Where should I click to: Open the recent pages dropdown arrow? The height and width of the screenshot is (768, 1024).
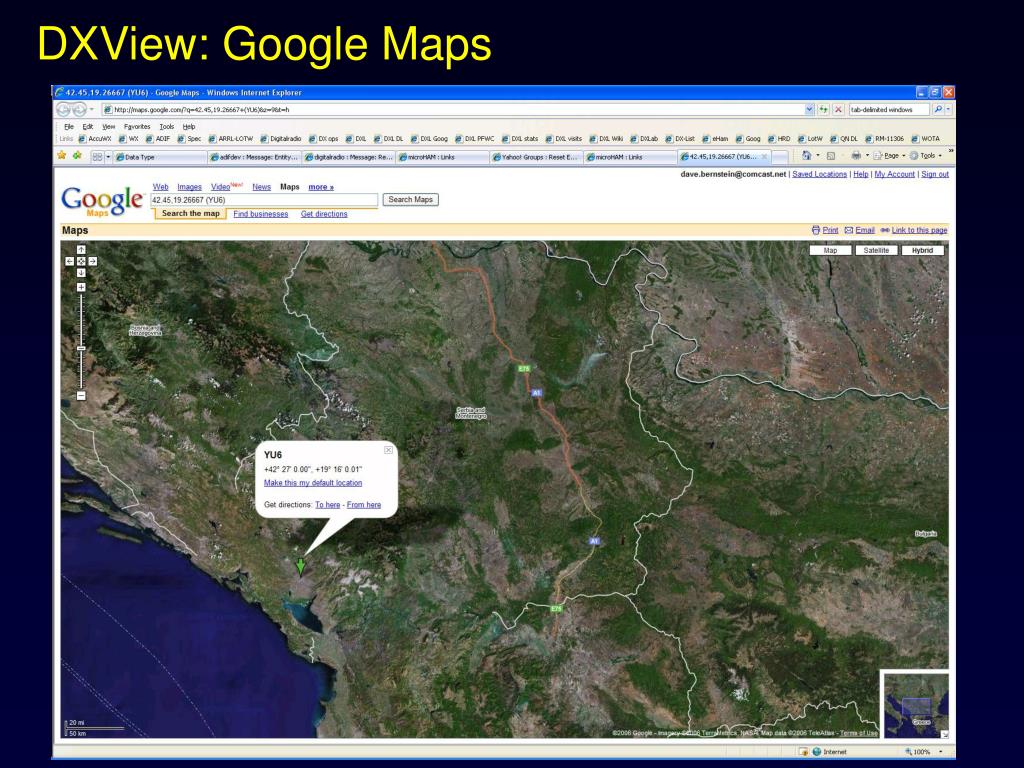tap(91, 110)
